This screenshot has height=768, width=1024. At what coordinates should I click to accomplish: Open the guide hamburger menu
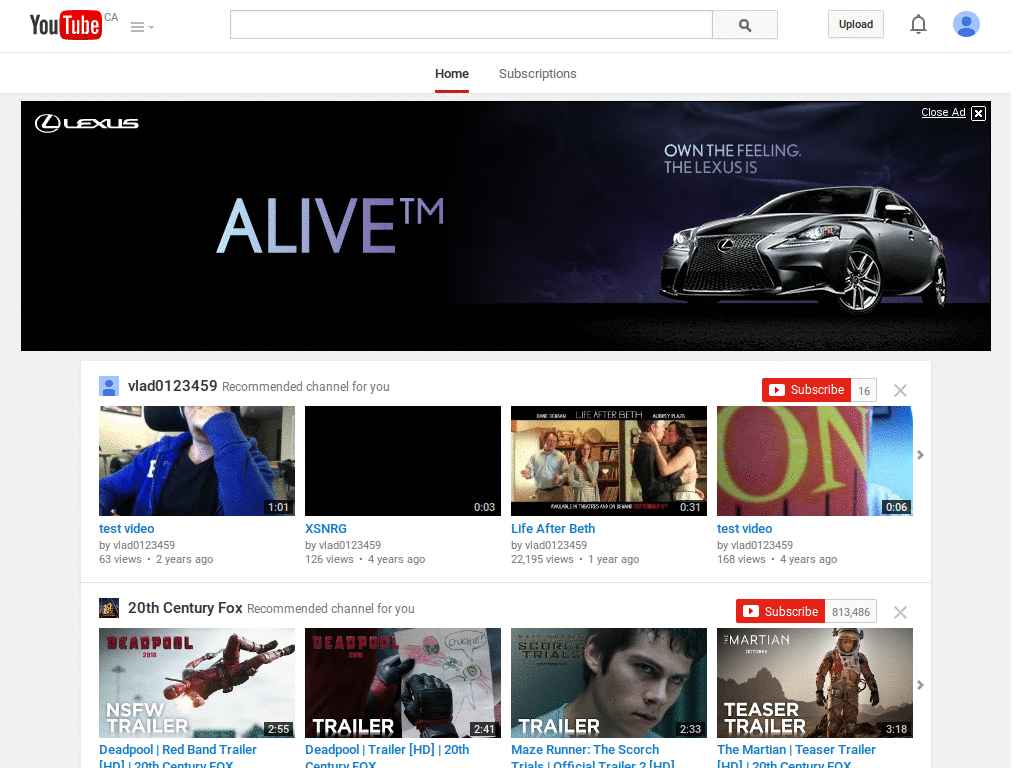click(142, 27)
